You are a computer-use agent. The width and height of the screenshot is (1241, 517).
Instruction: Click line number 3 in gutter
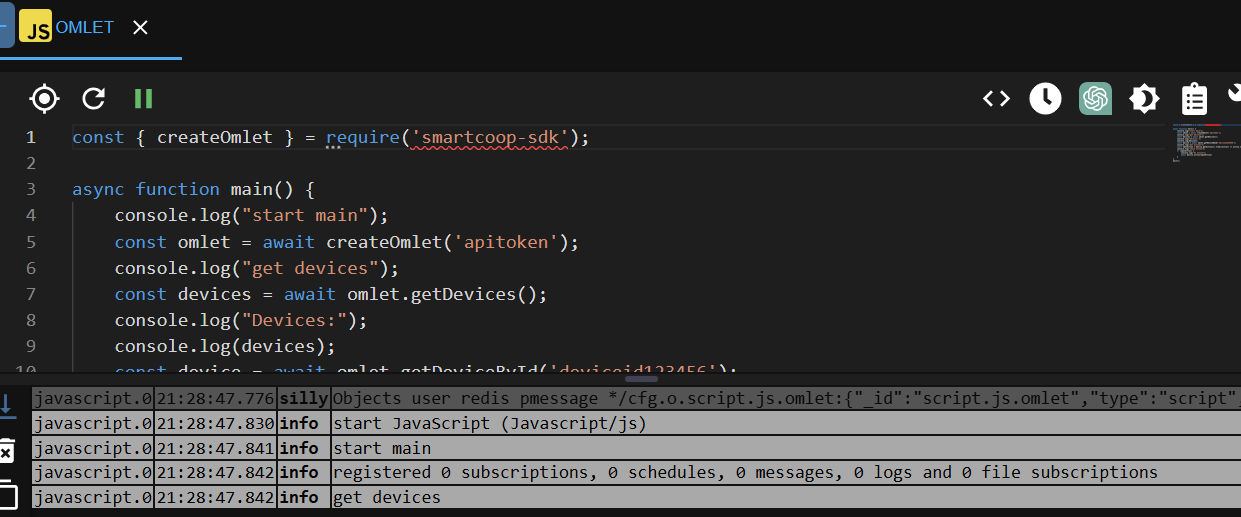pos(31,189)
